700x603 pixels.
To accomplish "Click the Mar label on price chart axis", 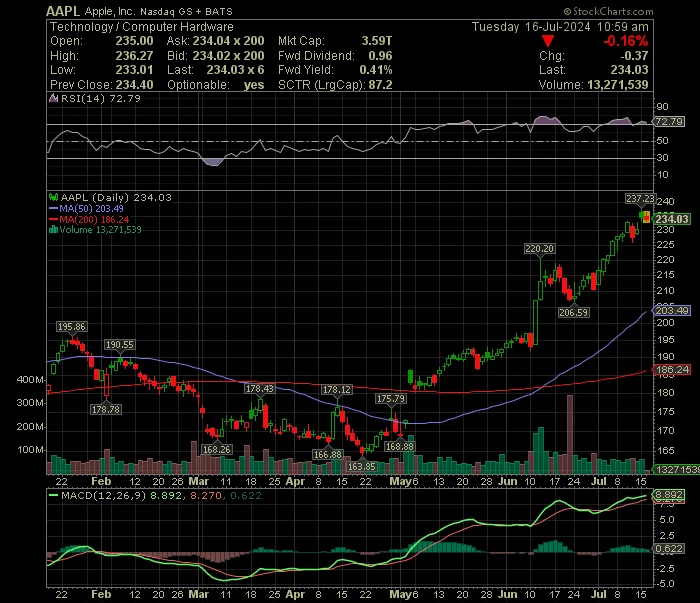I will (199, 482).
